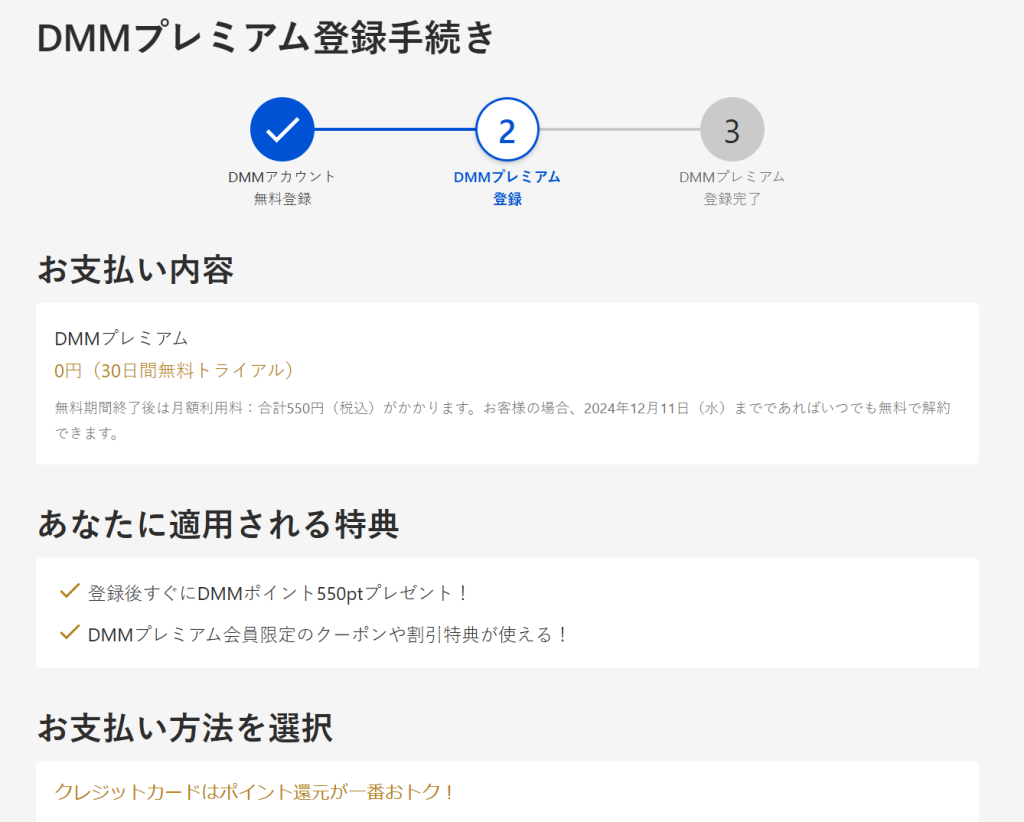Click the DMMプレミアム会員限定のクーポン benefit text
The width and height of the screenshot is (1024, 822).
pyautogui.click(x=329, y=634)
